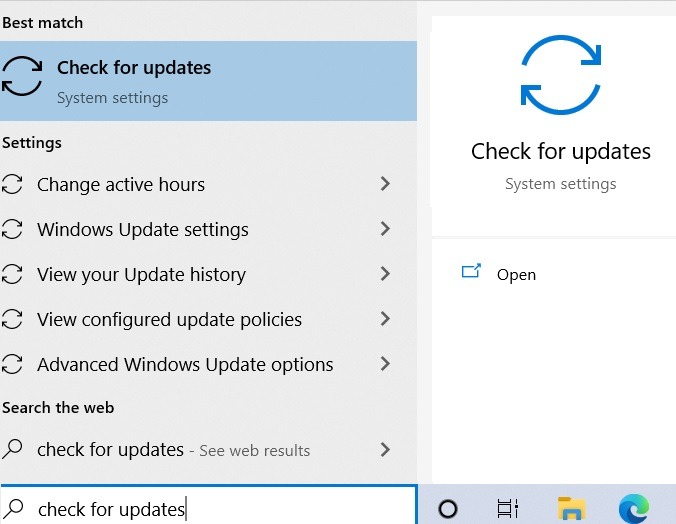676x524 pixels.
Task: Click System settings text in the preview pane
Action: pyautogui.click(x=560, y=184)
